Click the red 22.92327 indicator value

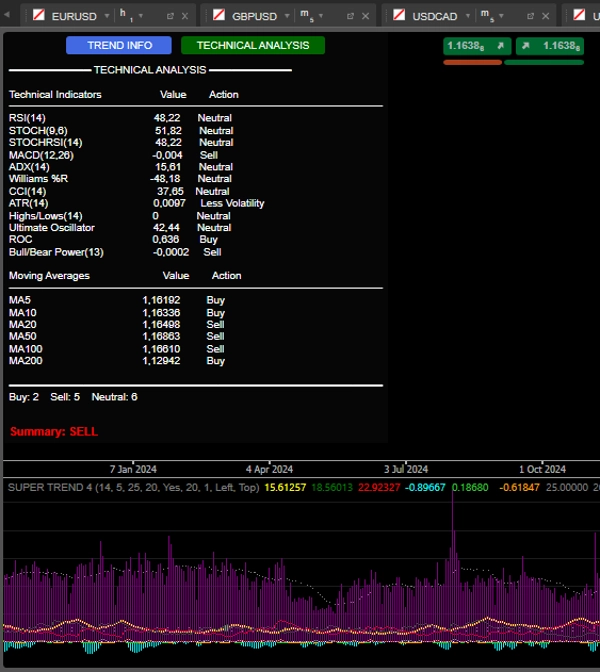(379, 487)
